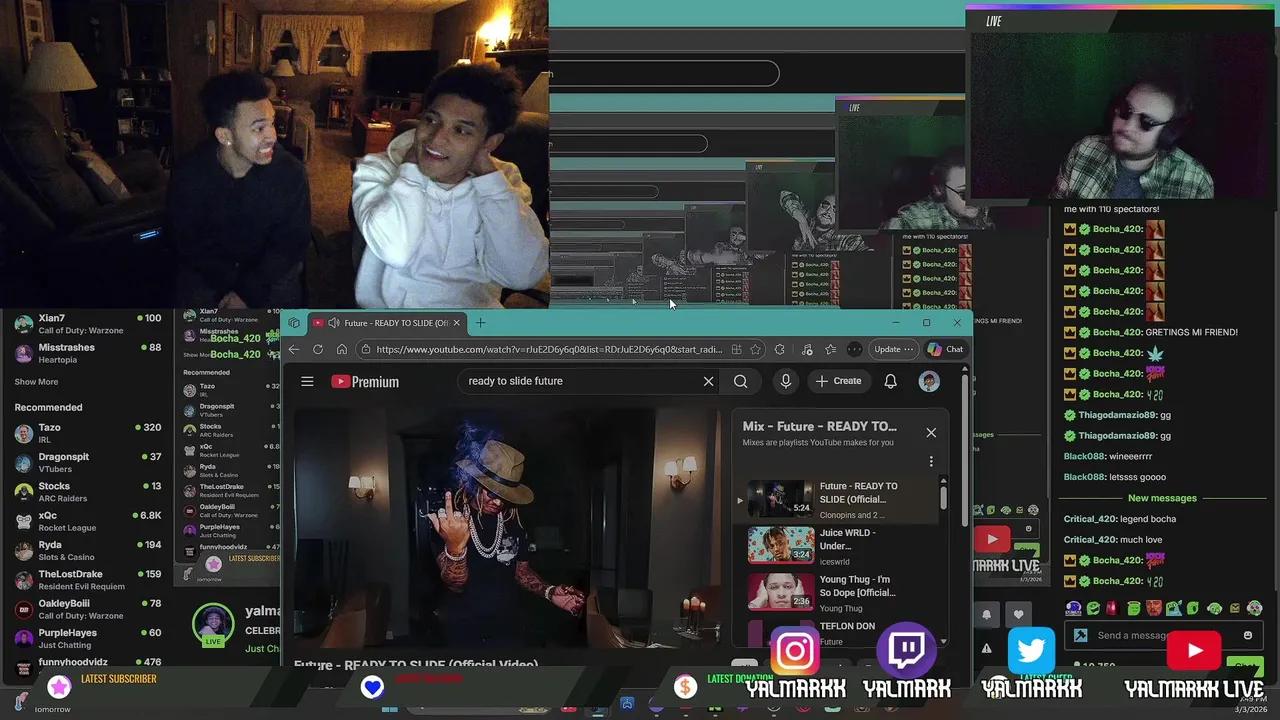Viewport: 1280px width, 720px height.
Task: Toggle the notification bell above Twitch chat
Action: point(988,612)
